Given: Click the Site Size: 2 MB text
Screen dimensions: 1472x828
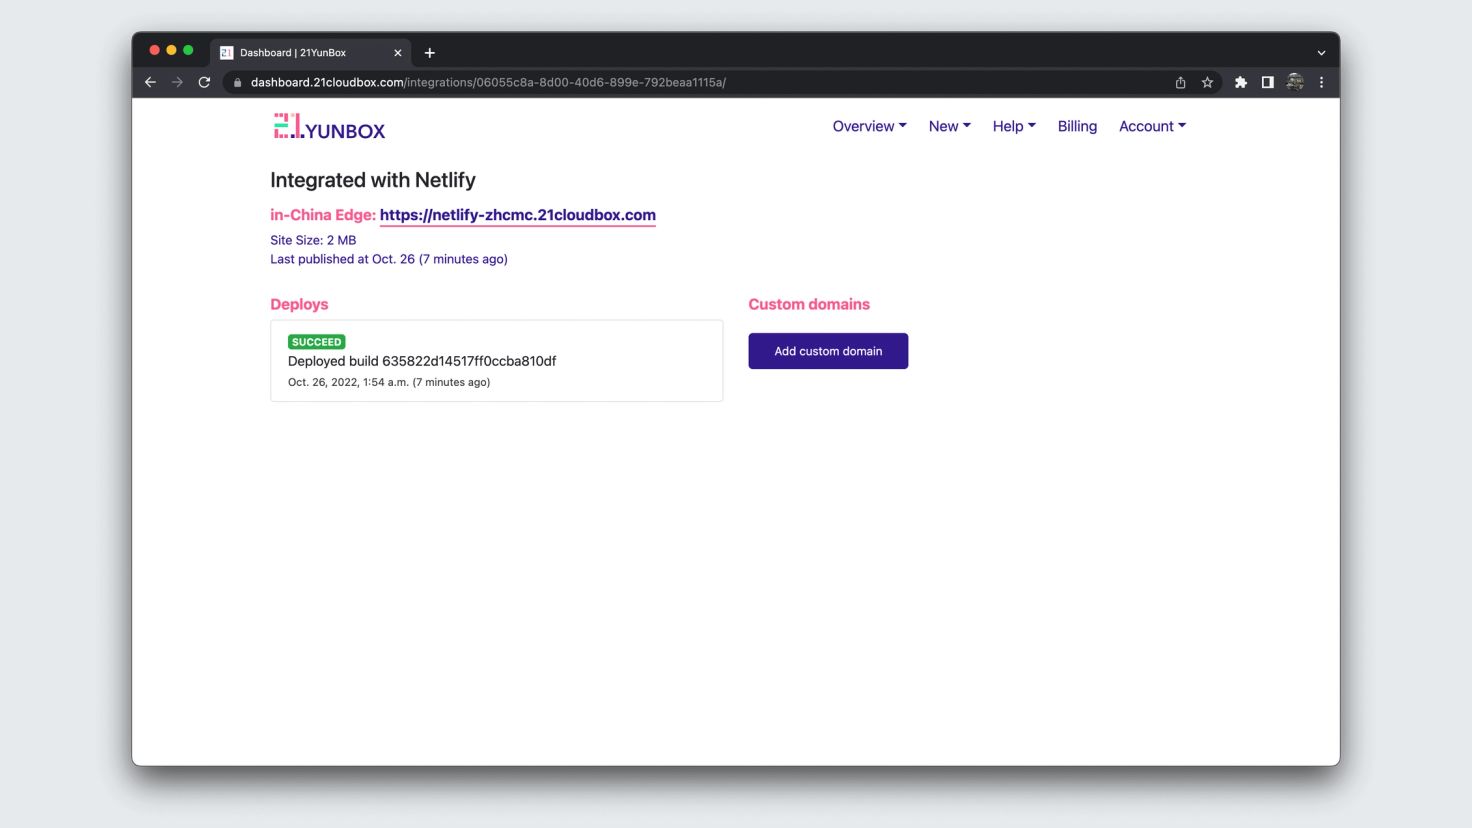Looking at the screenshot, I should [x=313, y=240].
